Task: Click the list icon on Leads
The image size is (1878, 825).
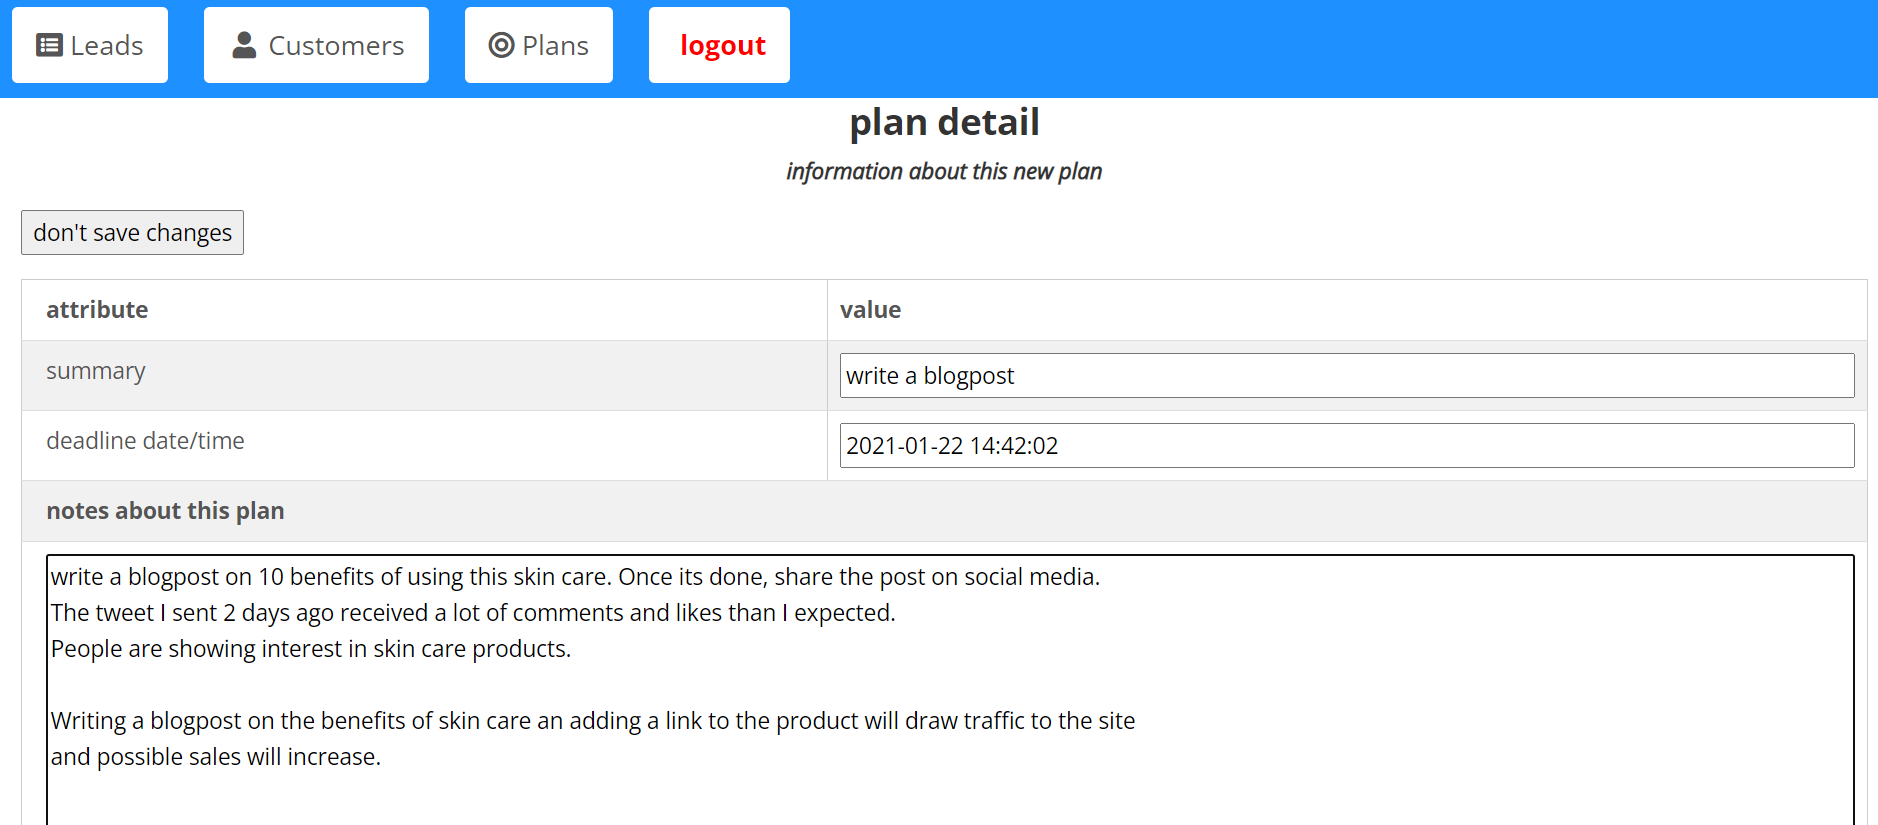Action: 49,45
